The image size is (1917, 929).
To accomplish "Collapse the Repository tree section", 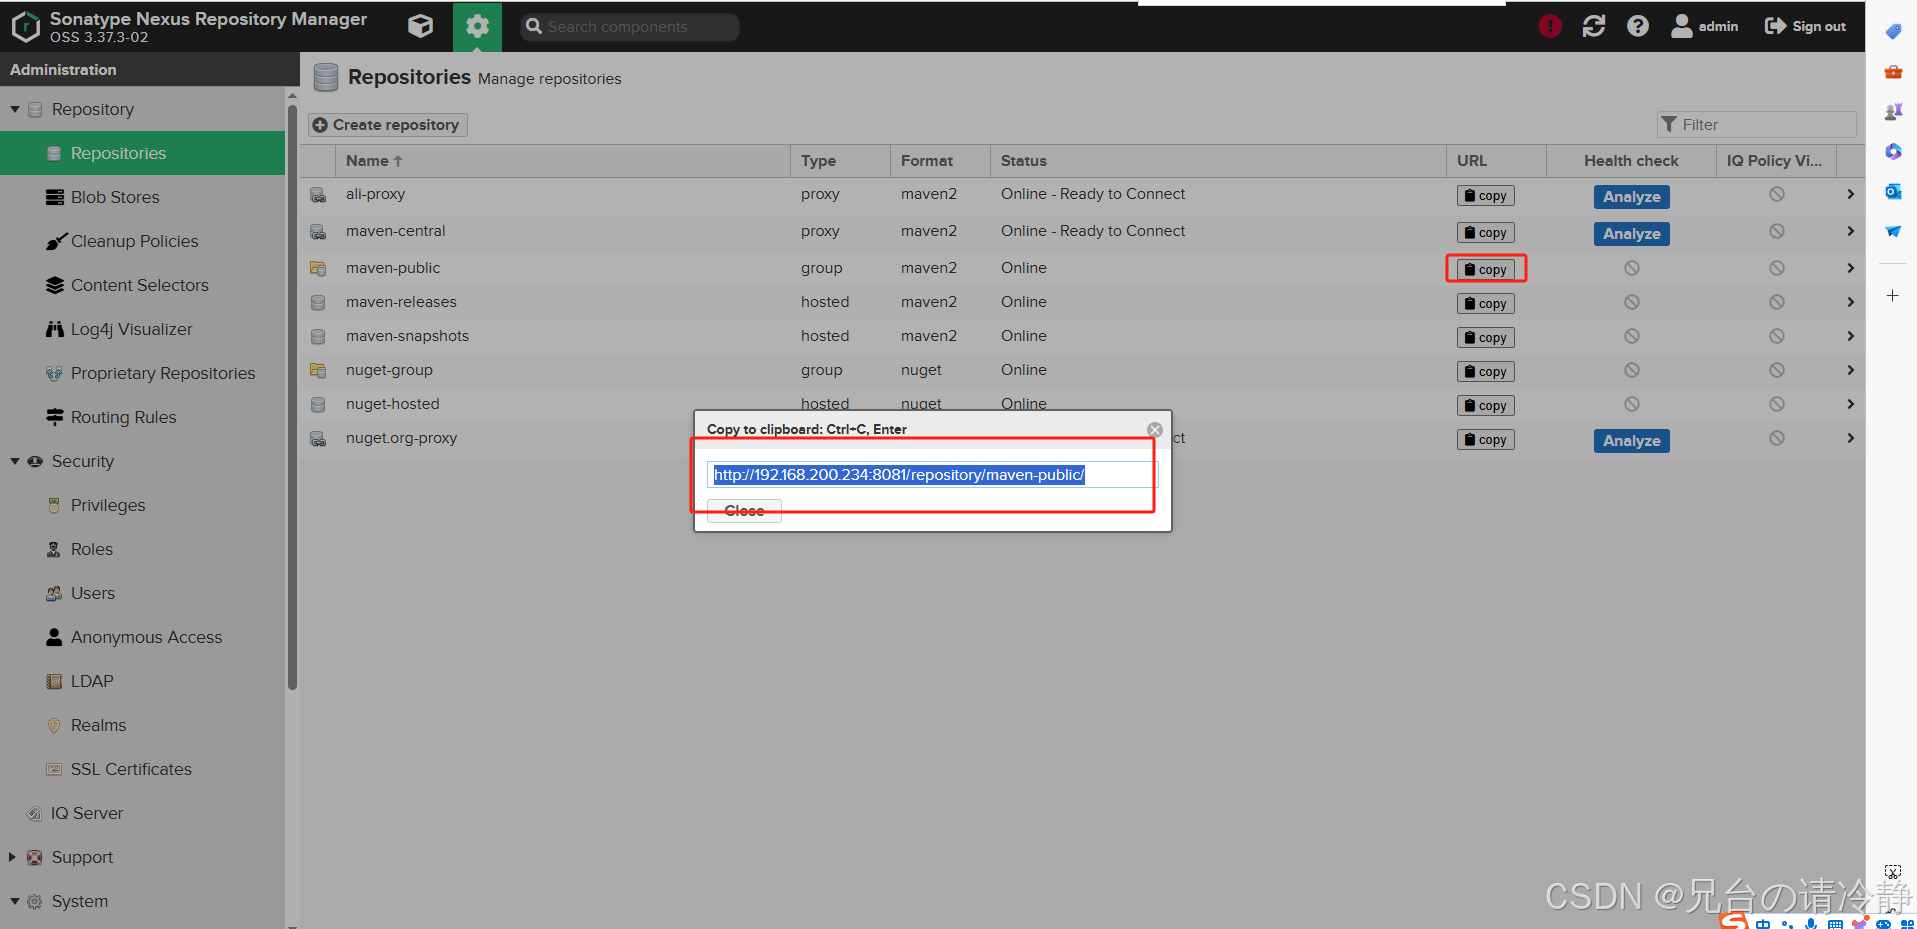I will [15, 109].
